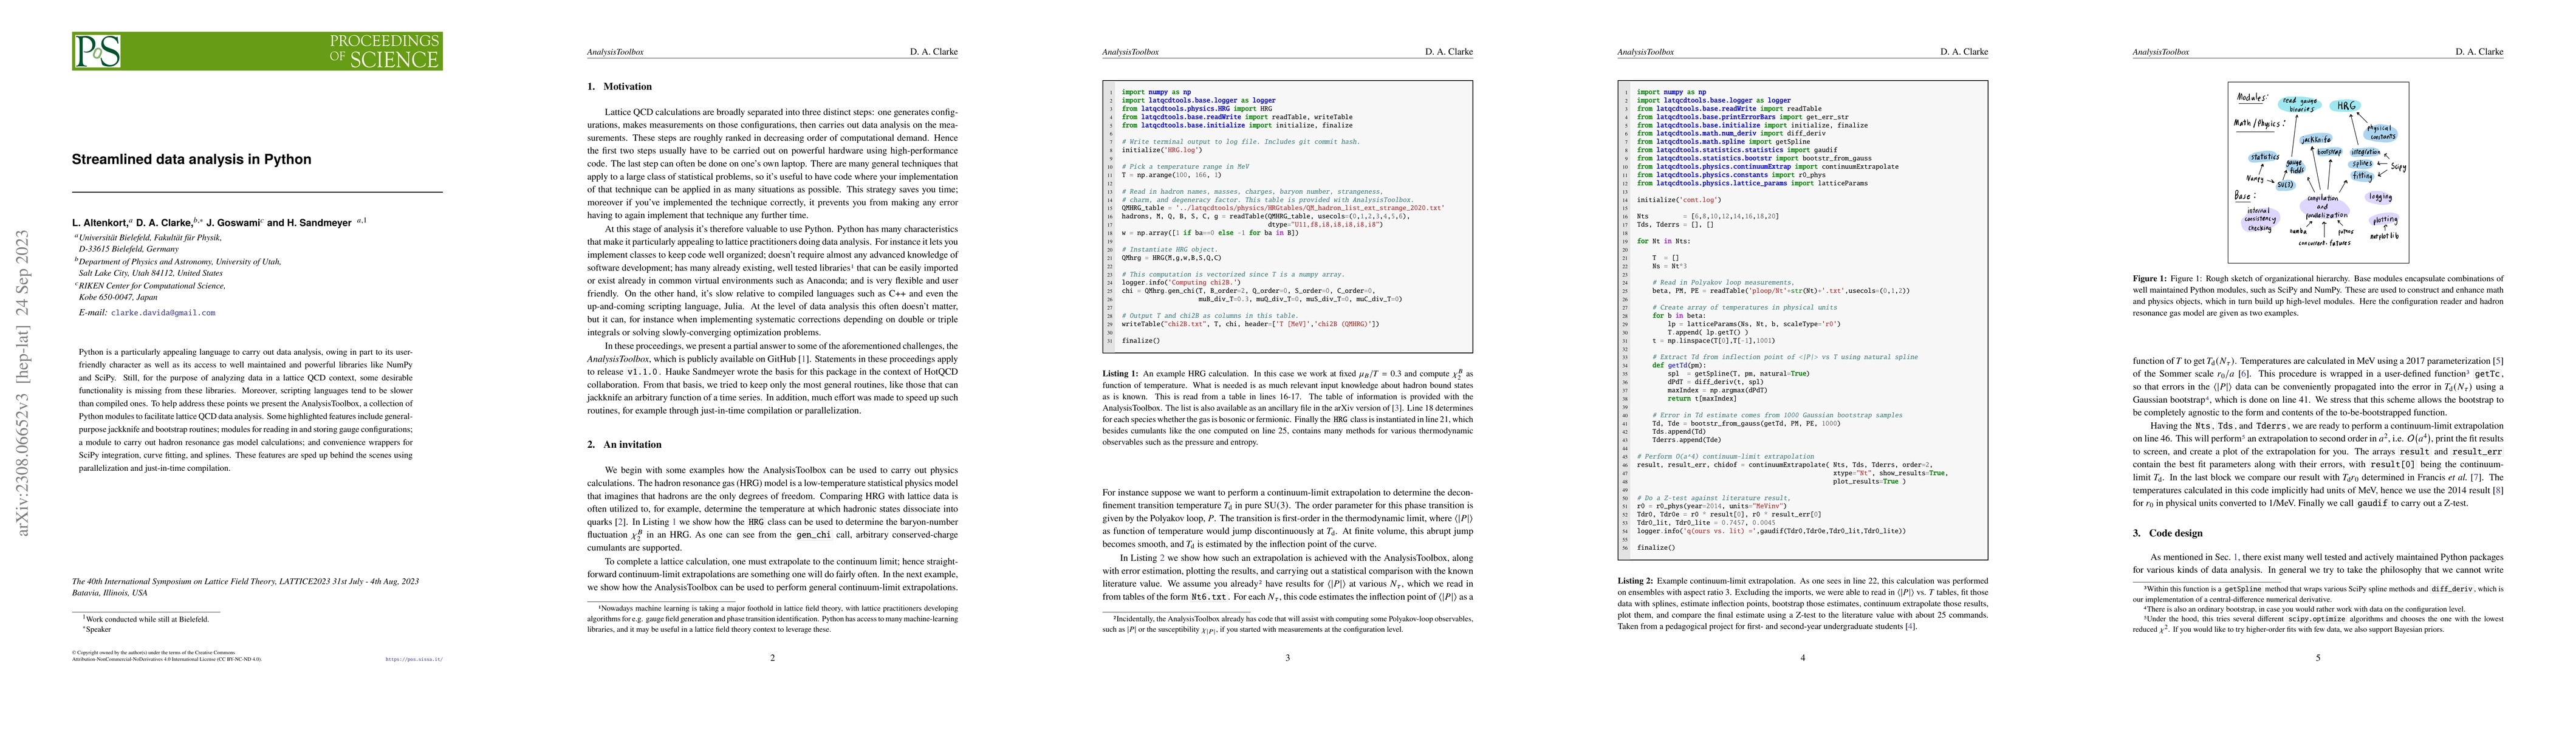2576x729 pixels.
Task: Click the 'read gauge binaries' bubble in the sketch
Action: pos(2300,105)
